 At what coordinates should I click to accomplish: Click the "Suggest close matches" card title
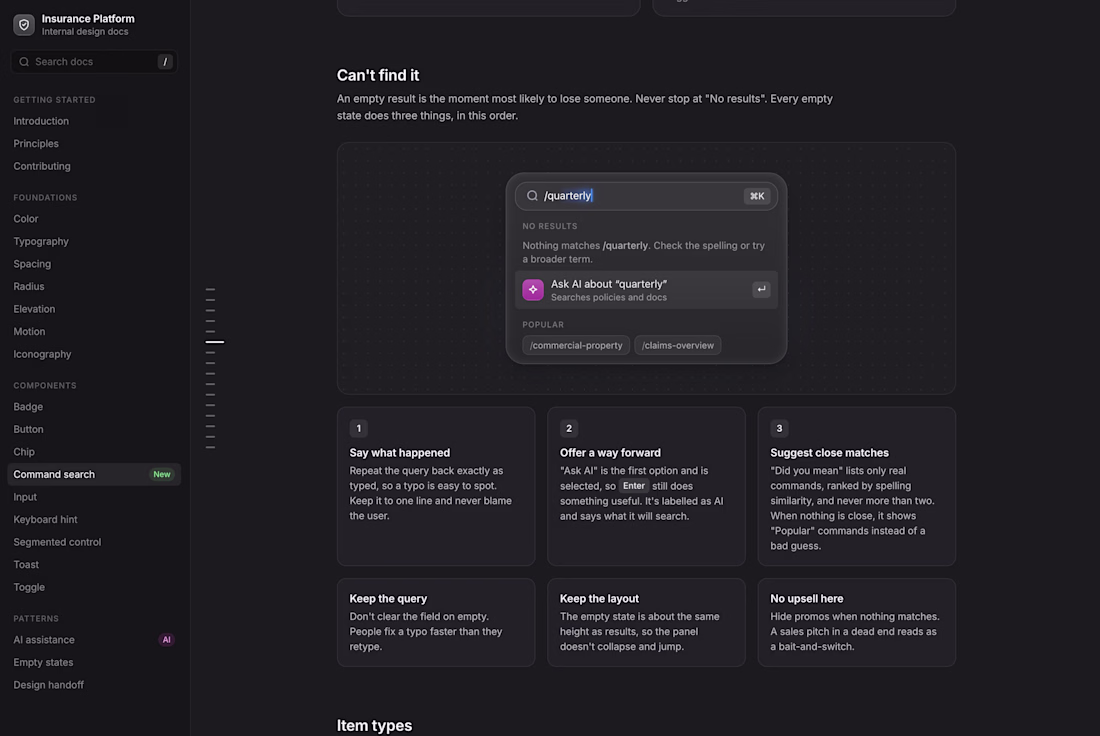pyautogui.click(x=829, y=453)
